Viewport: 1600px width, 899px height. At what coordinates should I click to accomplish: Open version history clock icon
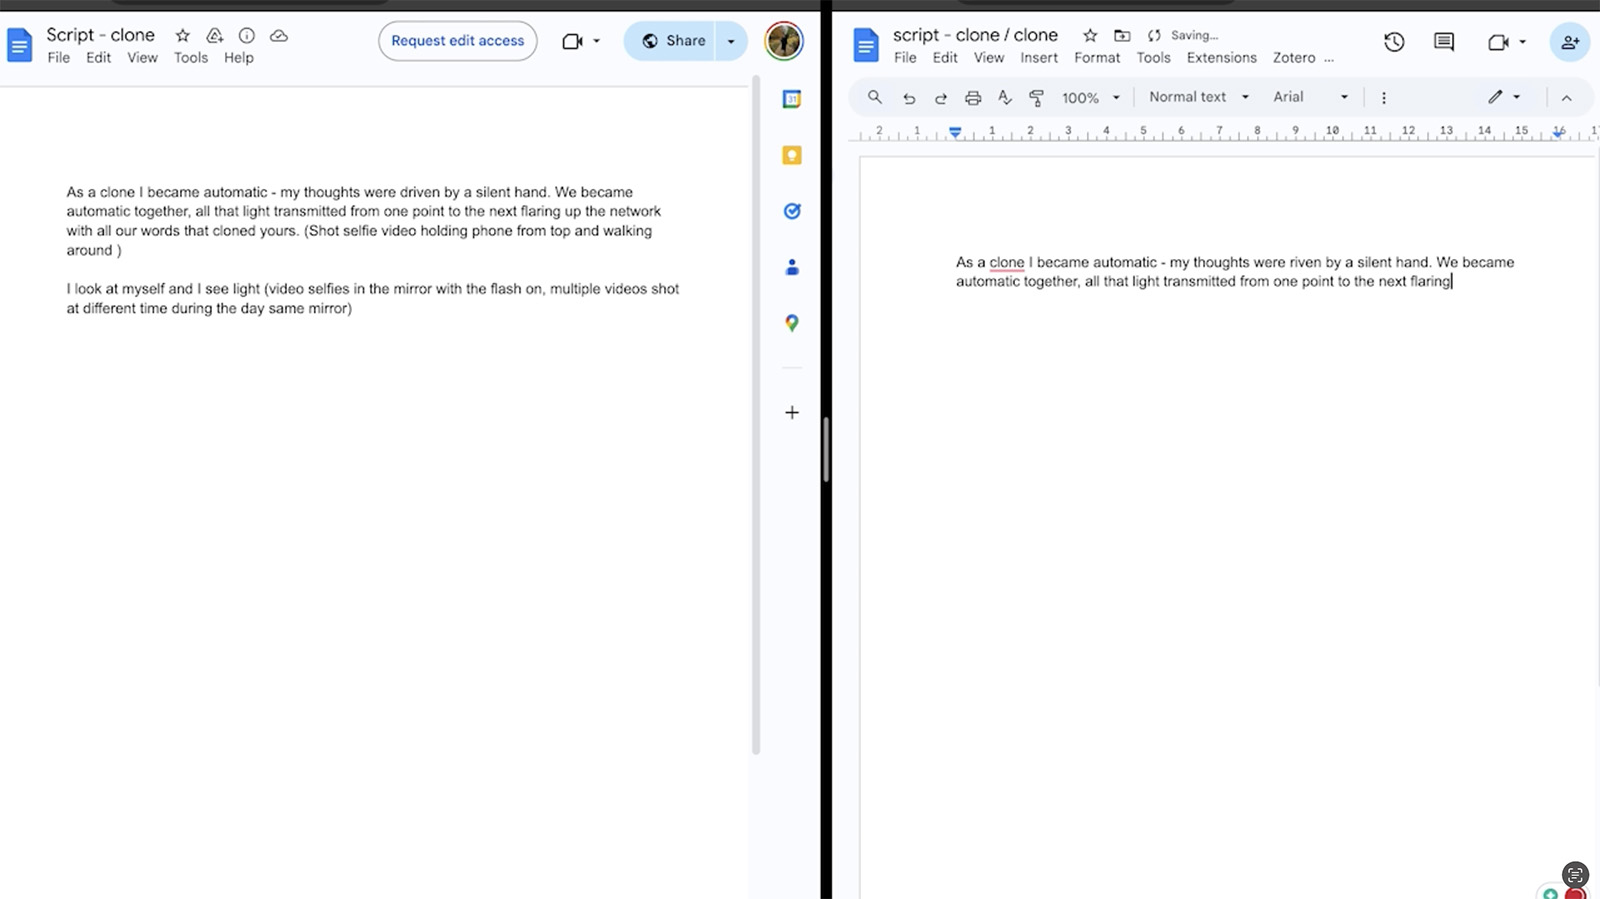(x=1394, y=42)
